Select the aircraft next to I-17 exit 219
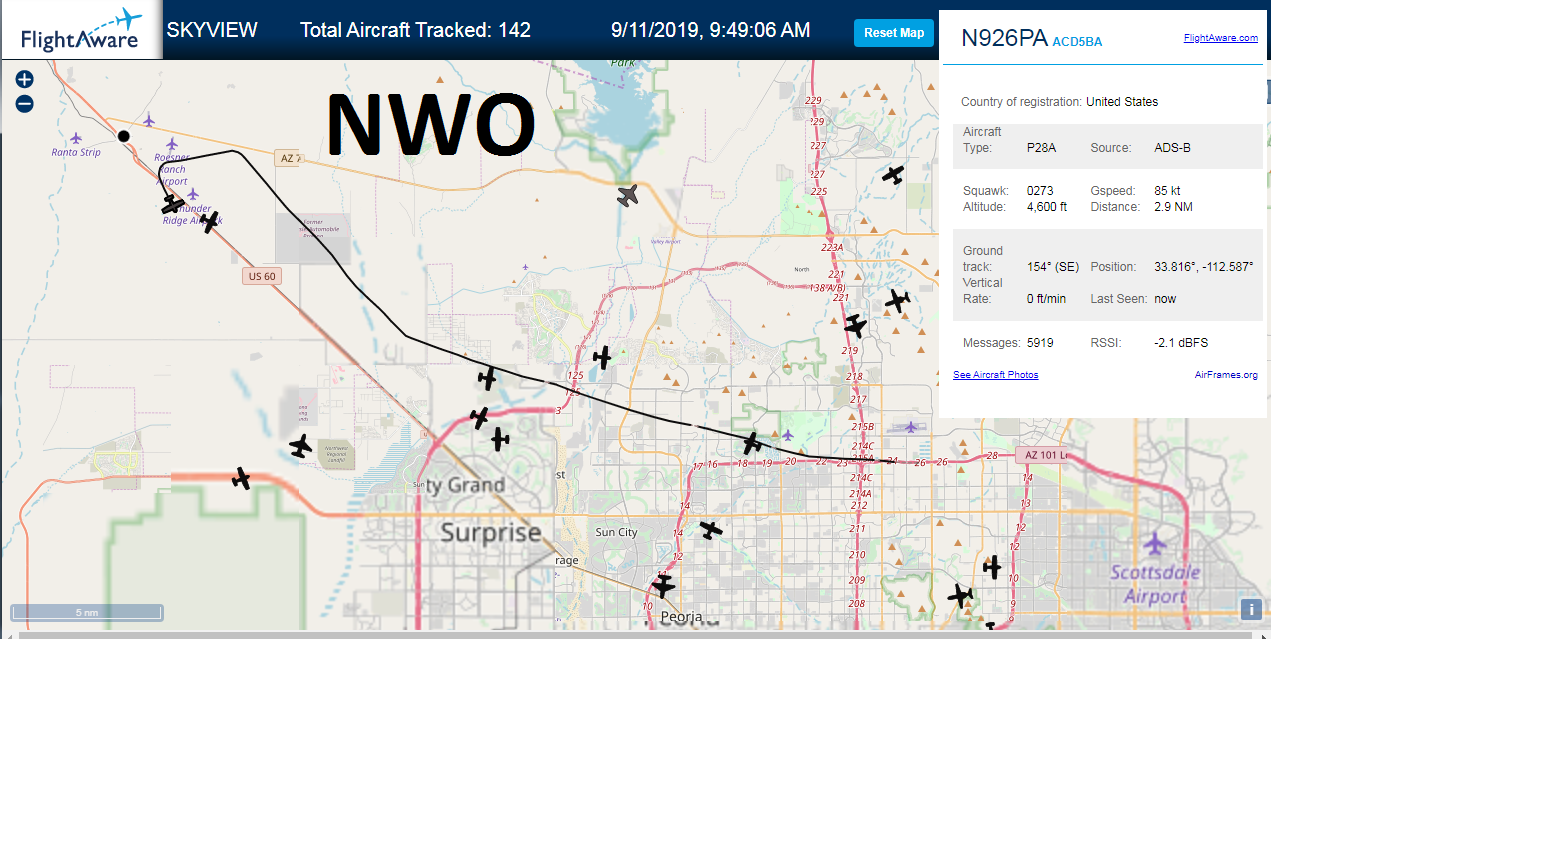This screenshot has height=862, width=1548. (855, 325)
